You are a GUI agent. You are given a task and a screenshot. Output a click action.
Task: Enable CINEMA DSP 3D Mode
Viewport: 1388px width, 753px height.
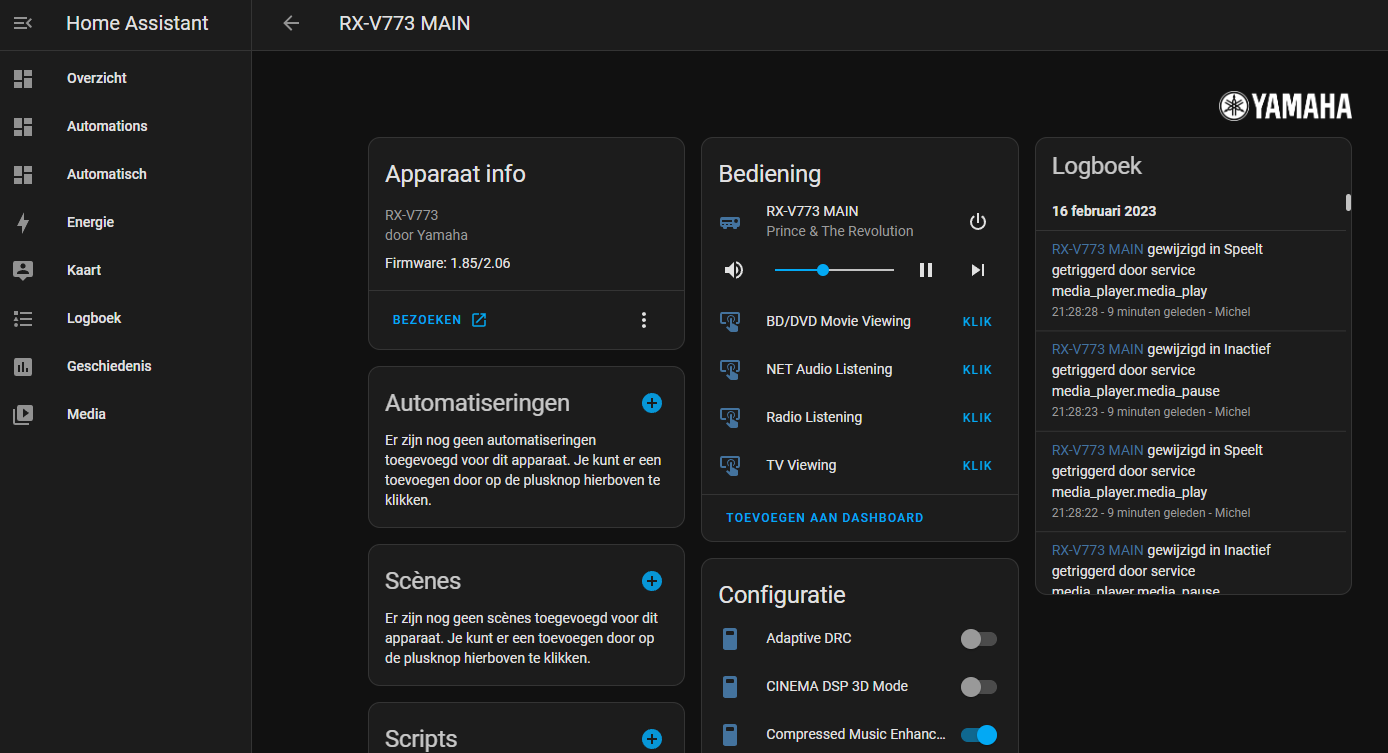tap(978, 686)
